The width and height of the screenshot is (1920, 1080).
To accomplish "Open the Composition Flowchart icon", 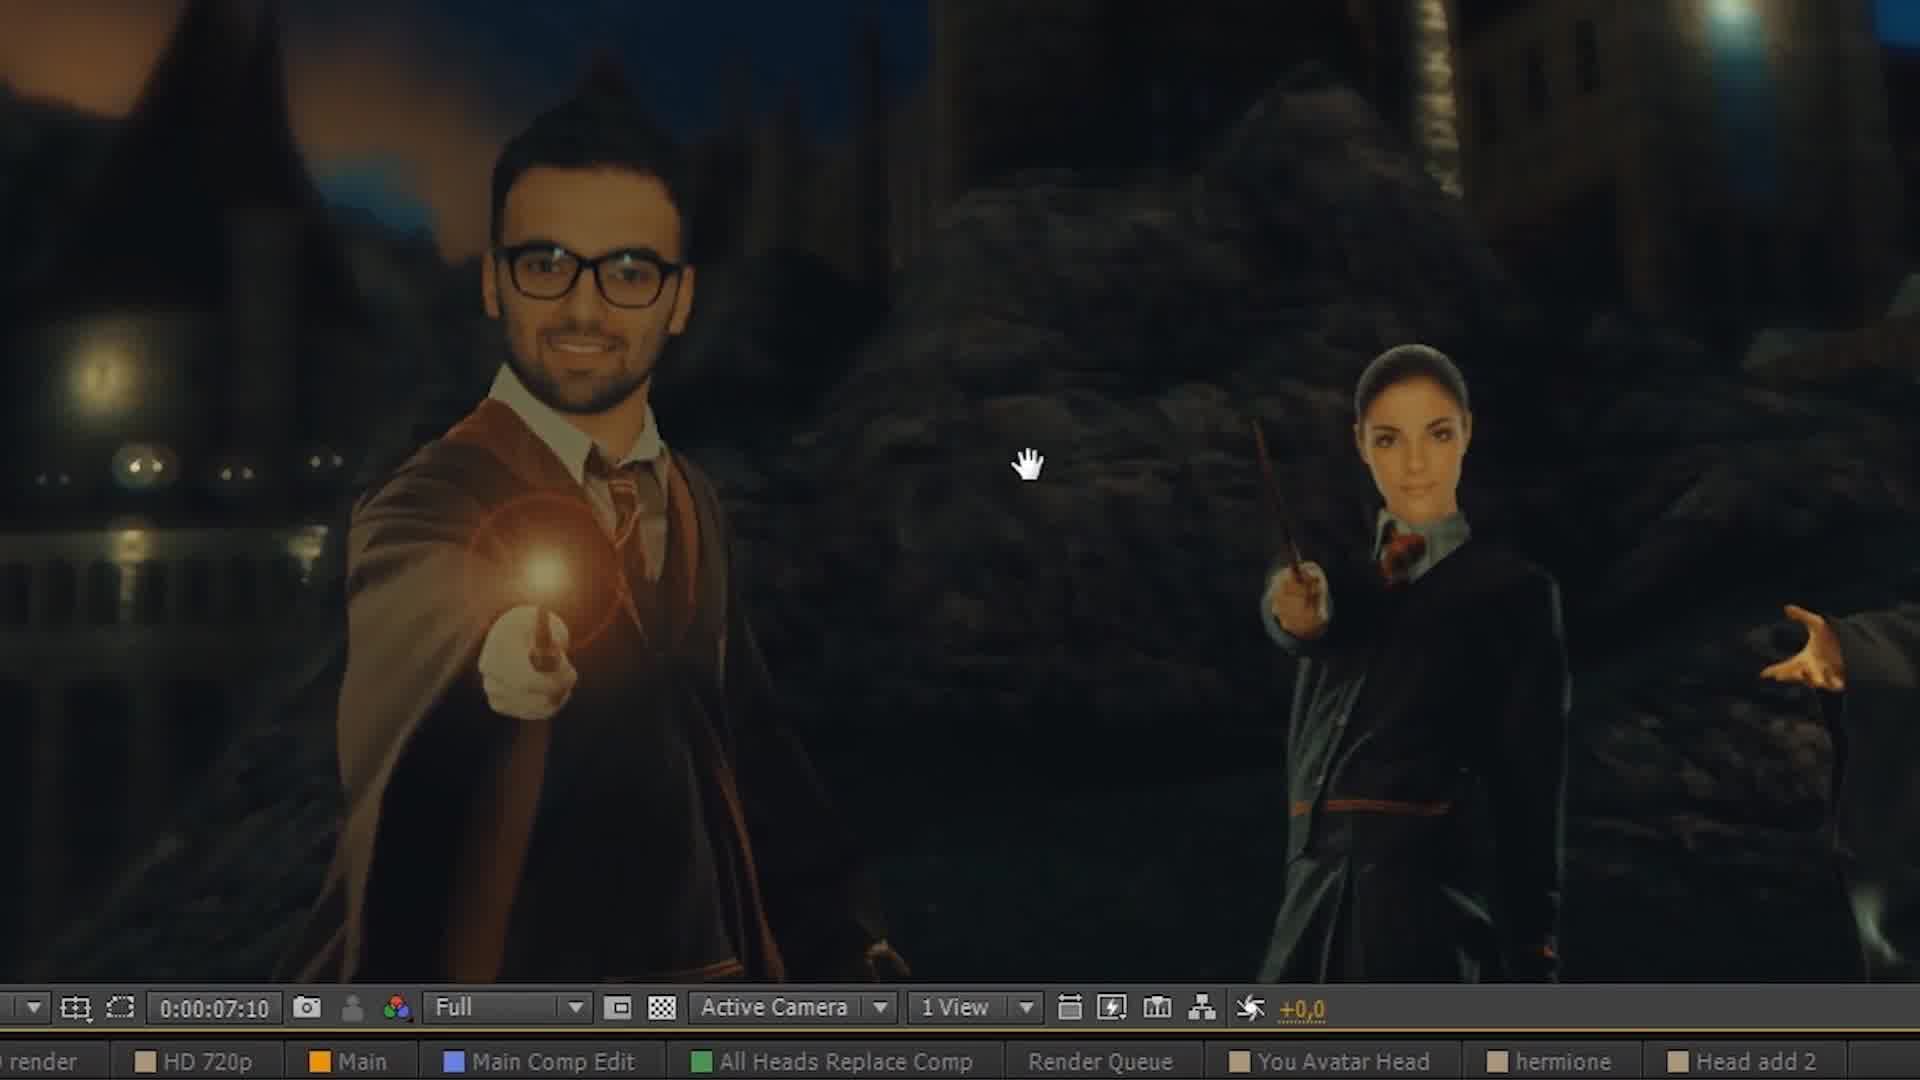I will (x=1202, y=1008).
